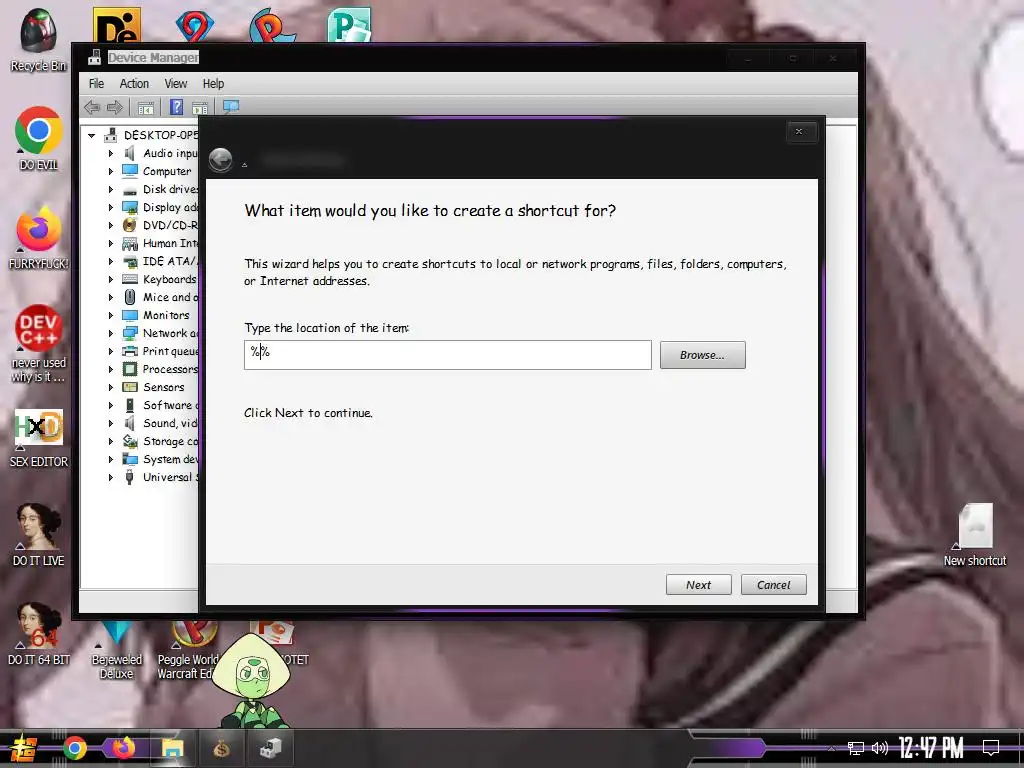Click Next in the shortcut wizard
Viewport: 1024px width, 768px height.
[x=698, y=584]
